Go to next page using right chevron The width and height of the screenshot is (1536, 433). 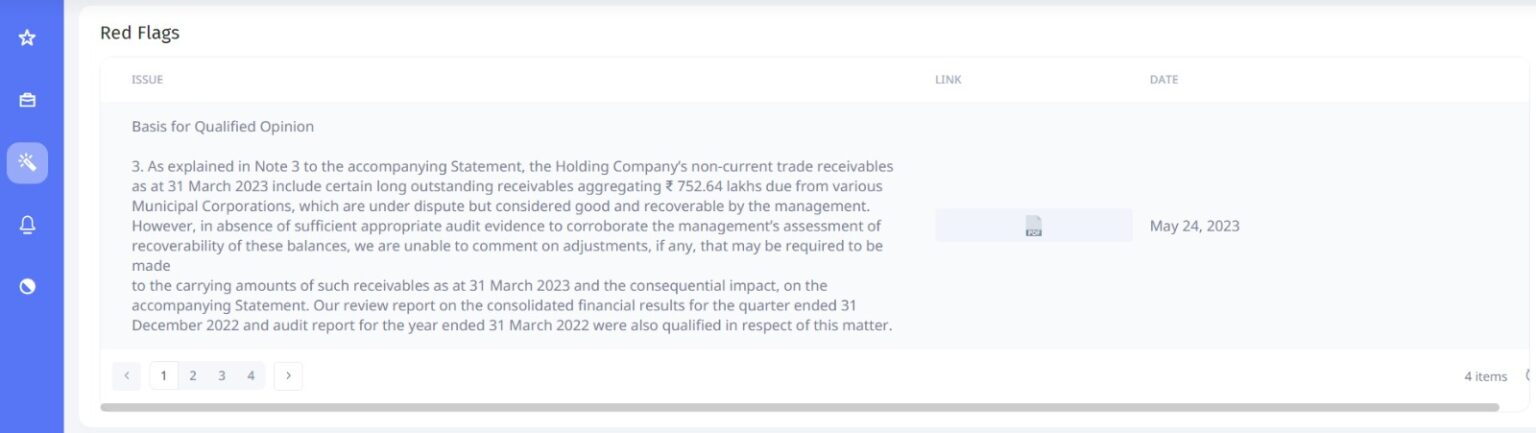[288, 376]
